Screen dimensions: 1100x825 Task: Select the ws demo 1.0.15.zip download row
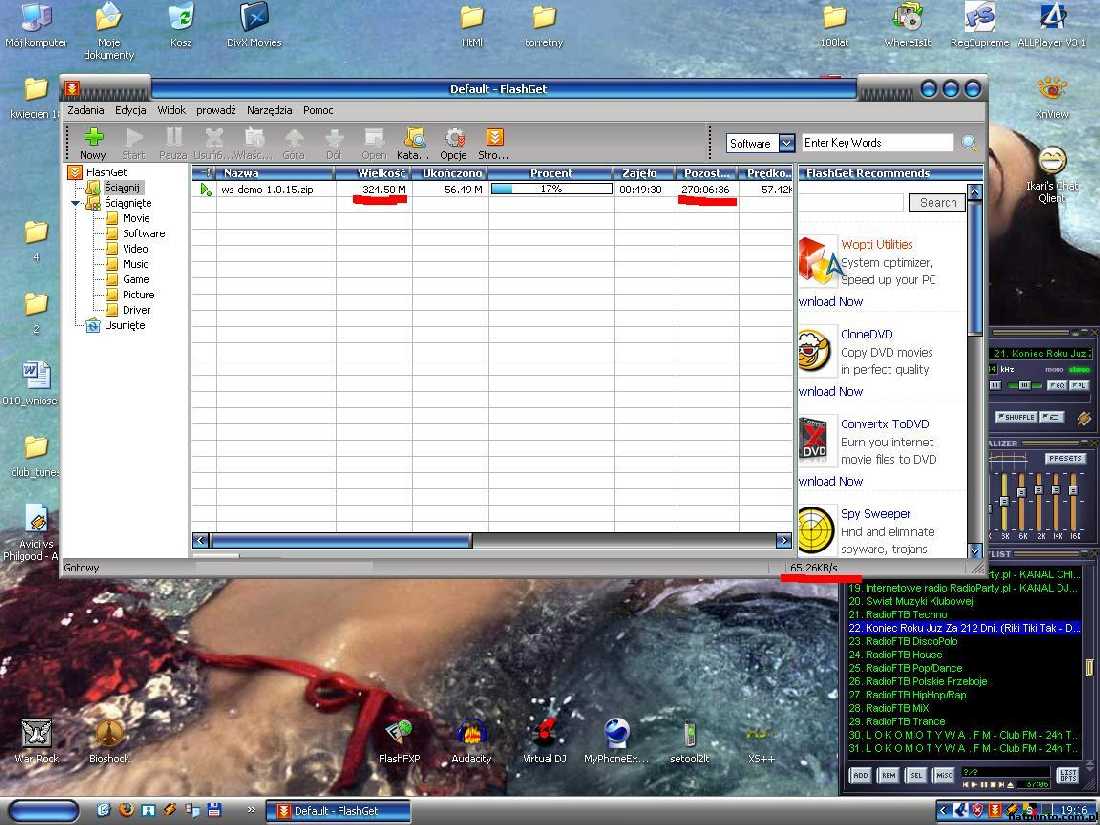coord(492,189)
